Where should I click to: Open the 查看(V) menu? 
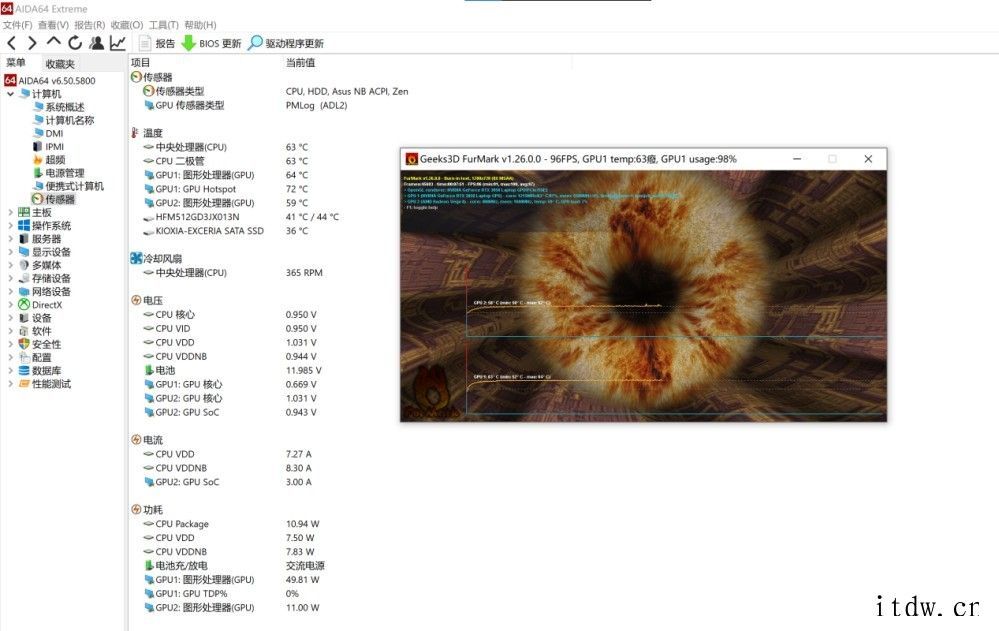[54, 25]
